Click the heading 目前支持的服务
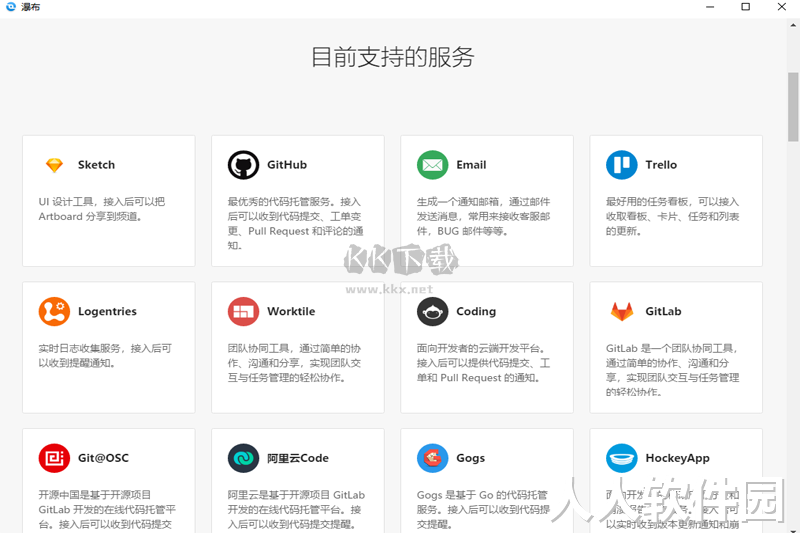 coord(393,57)
